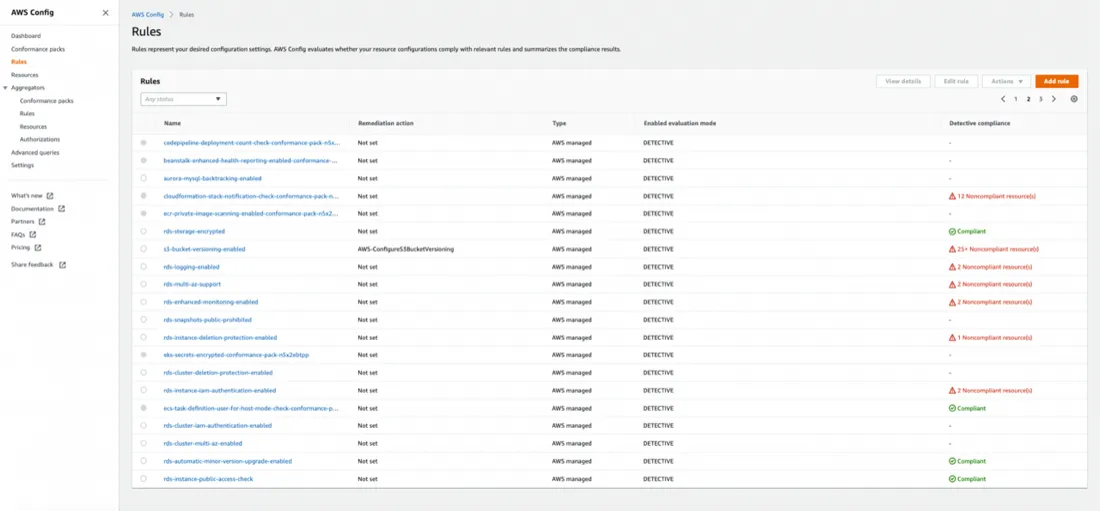Click warning icon for 1 Noncompliant resource
This screenshot has width=1100, height=516.
click(952, 337)
